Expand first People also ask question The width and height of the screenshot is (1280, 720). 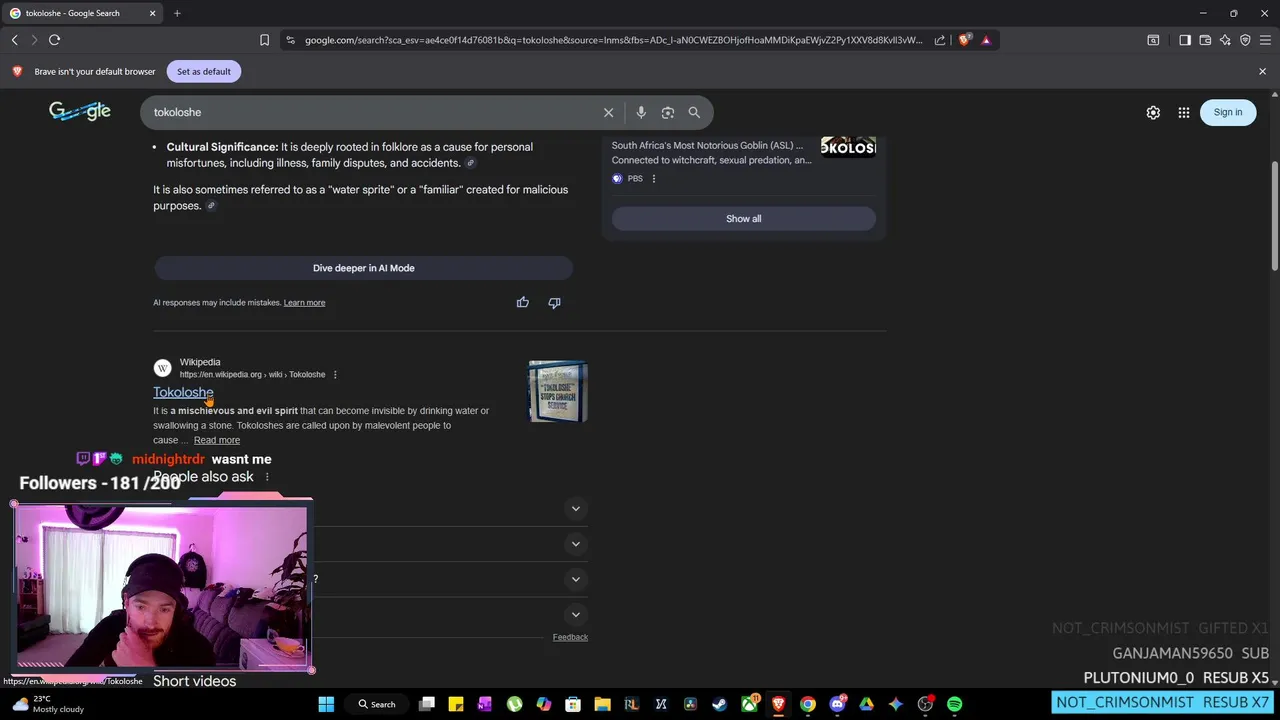(x=575, y=509)
